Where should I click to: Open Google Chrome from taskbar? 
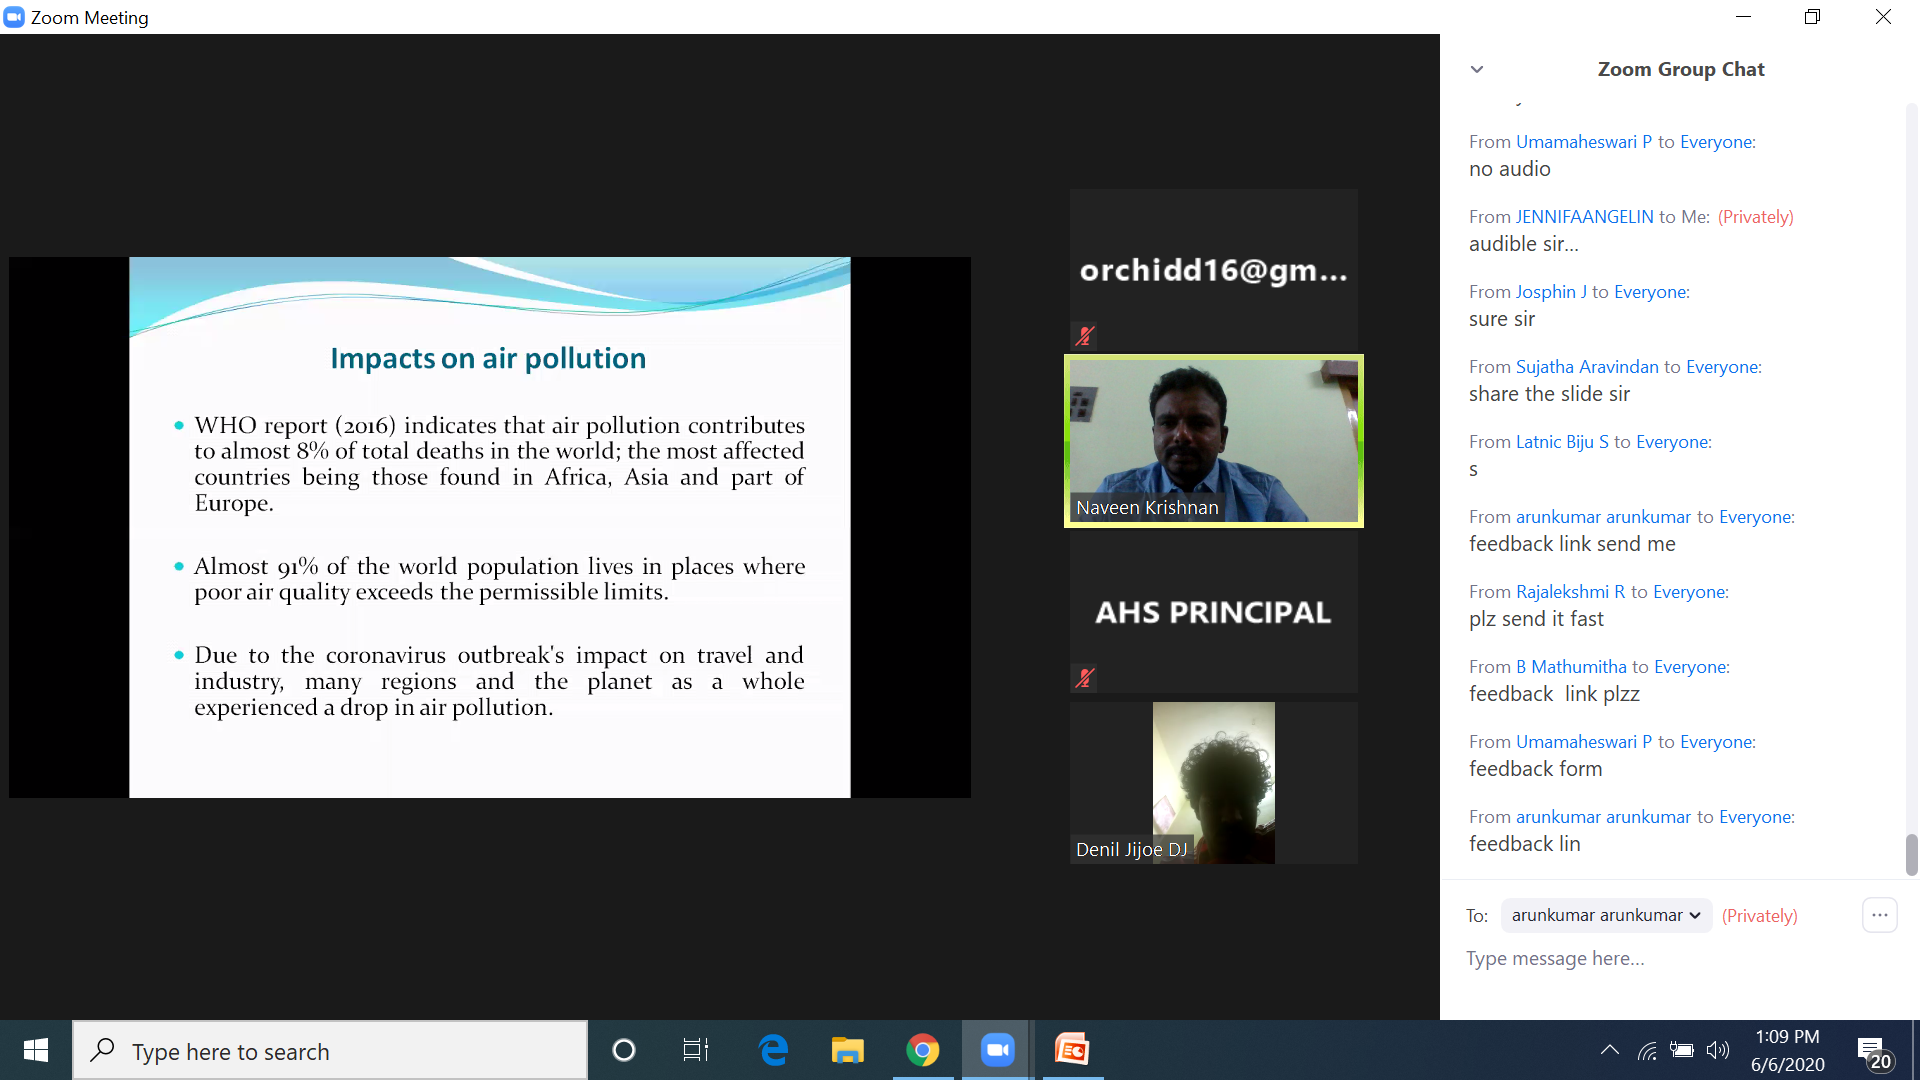click(x=922, y=1050)
